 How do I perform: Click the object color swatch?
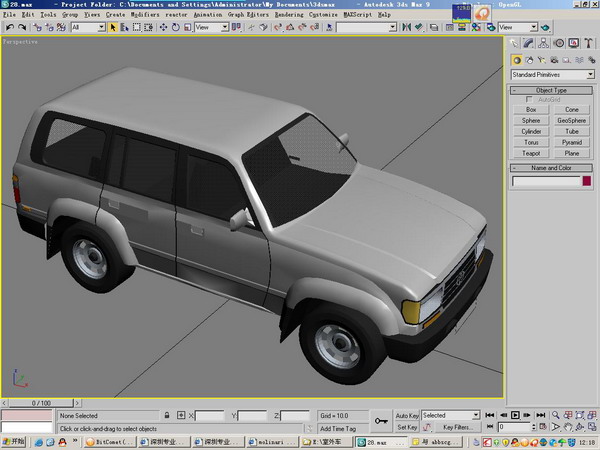[587, 181]
